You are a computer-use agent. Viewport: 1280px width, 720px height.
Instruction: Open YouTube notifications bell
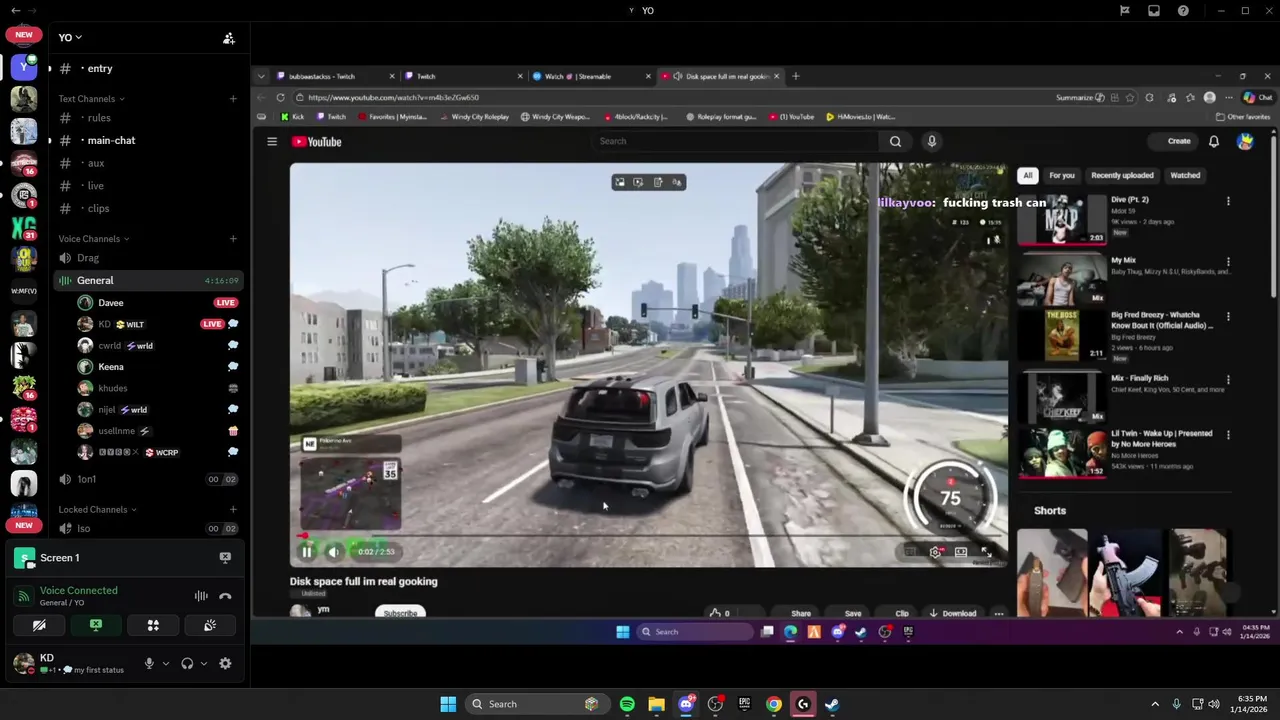pyautogui.click(x=1214, y=142)
